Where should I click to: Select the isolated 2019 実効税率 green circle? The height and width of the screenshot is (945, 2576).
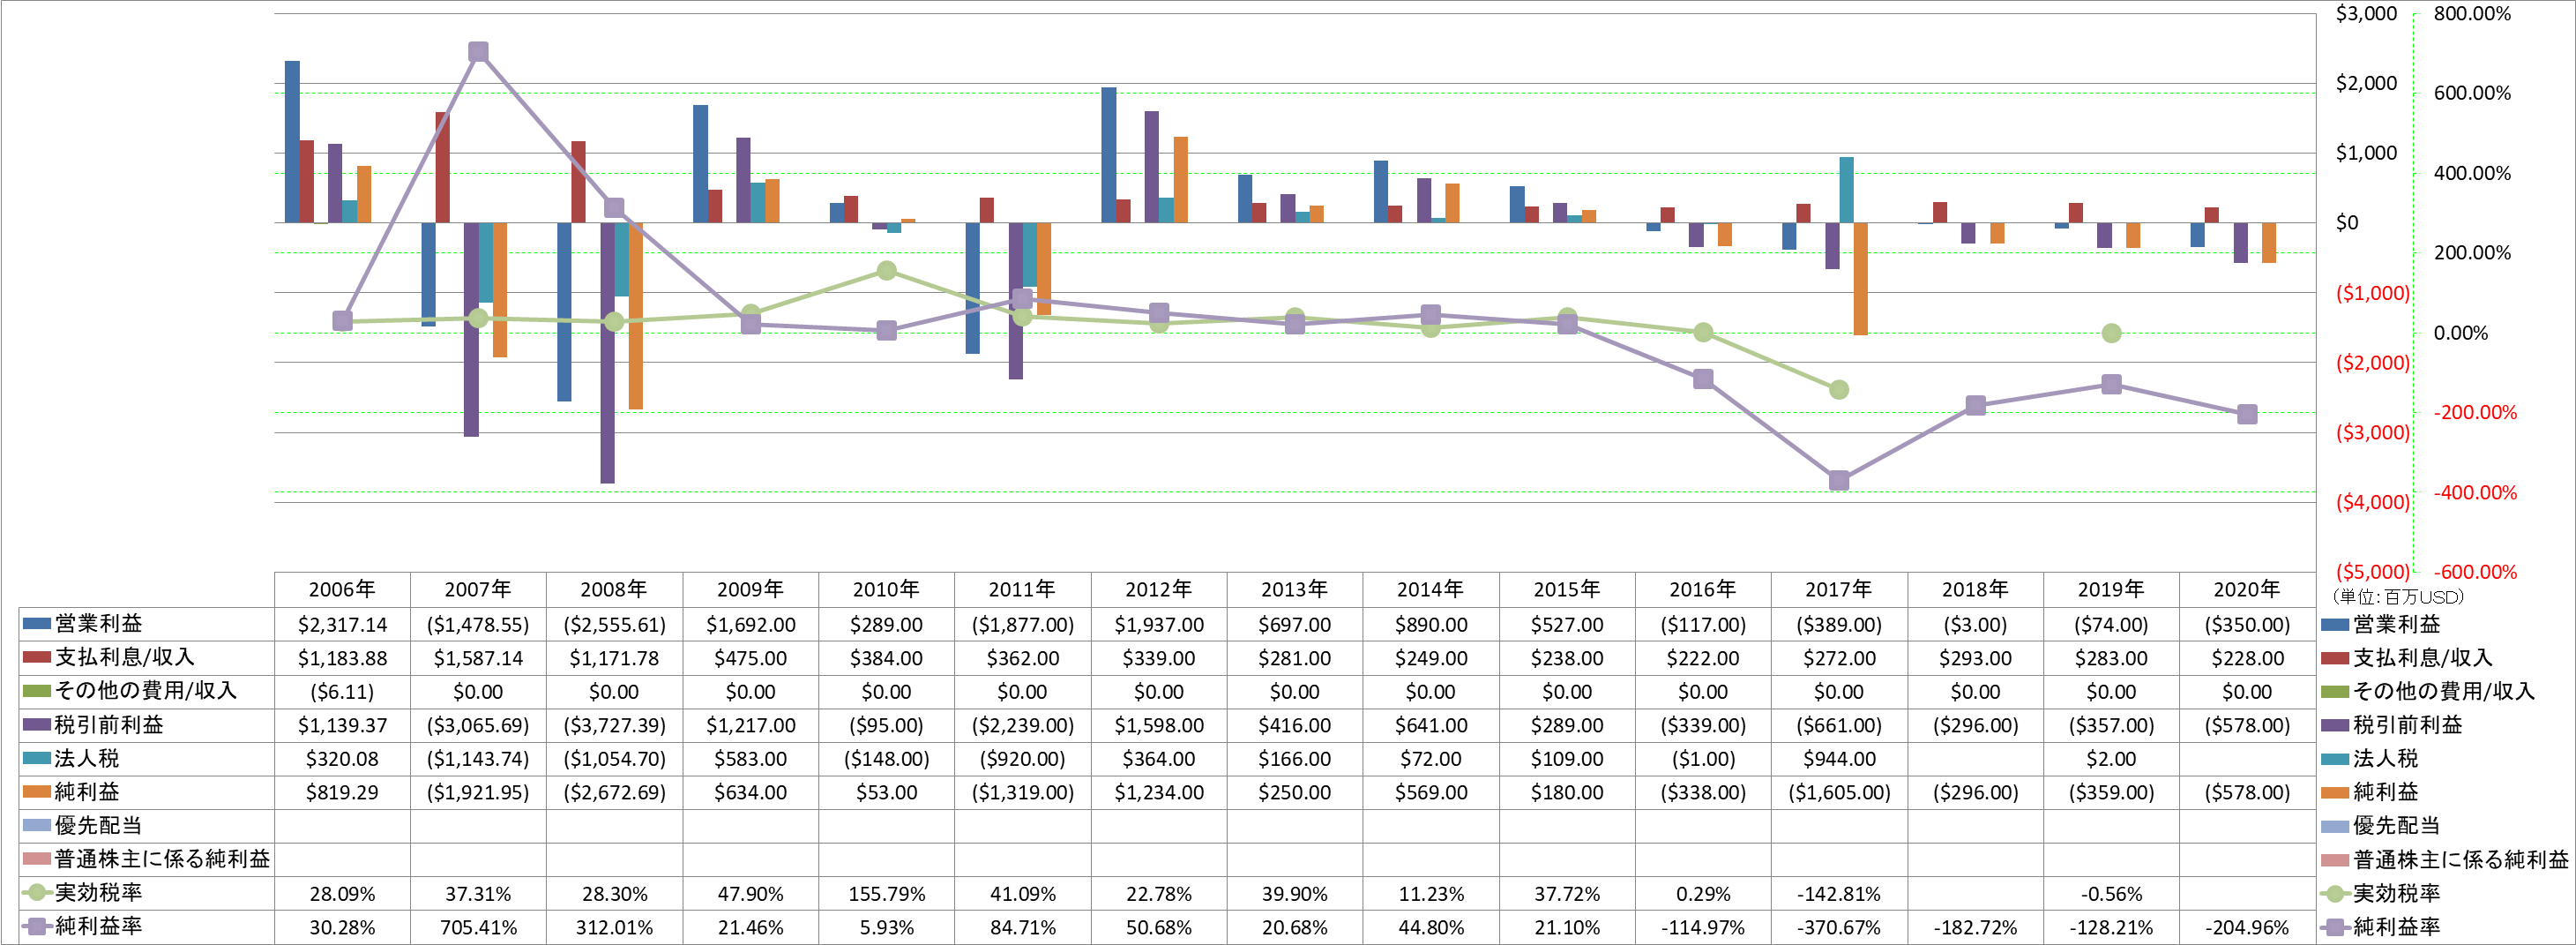pyautogui.click(x=2111, y=333)
